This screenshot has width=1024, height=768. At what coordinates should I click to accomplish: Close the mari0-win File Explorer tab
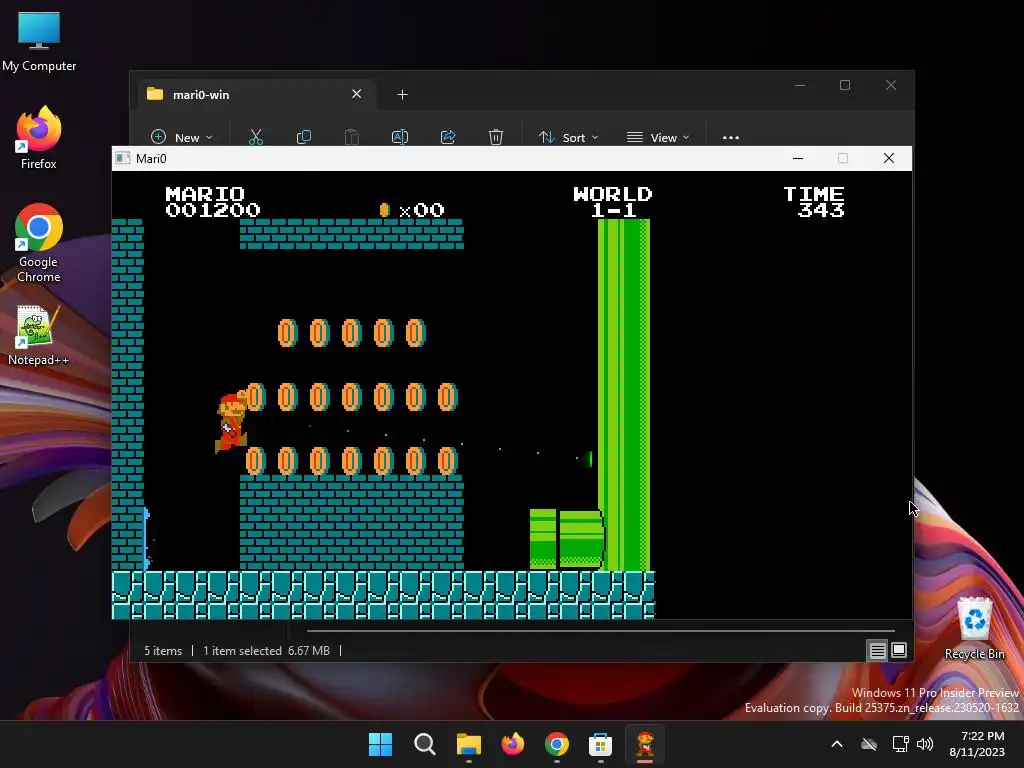tap(357, 94)
